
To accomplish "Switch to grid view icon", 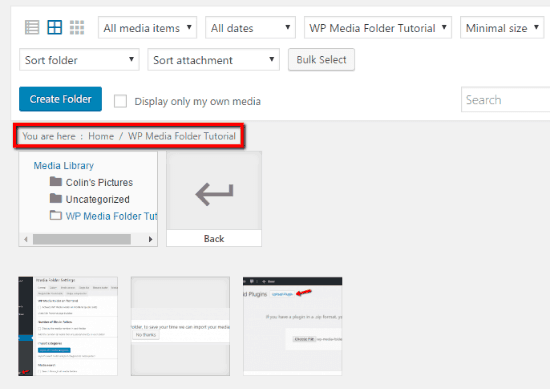I will pyautogui.click(x=55, y=27).
